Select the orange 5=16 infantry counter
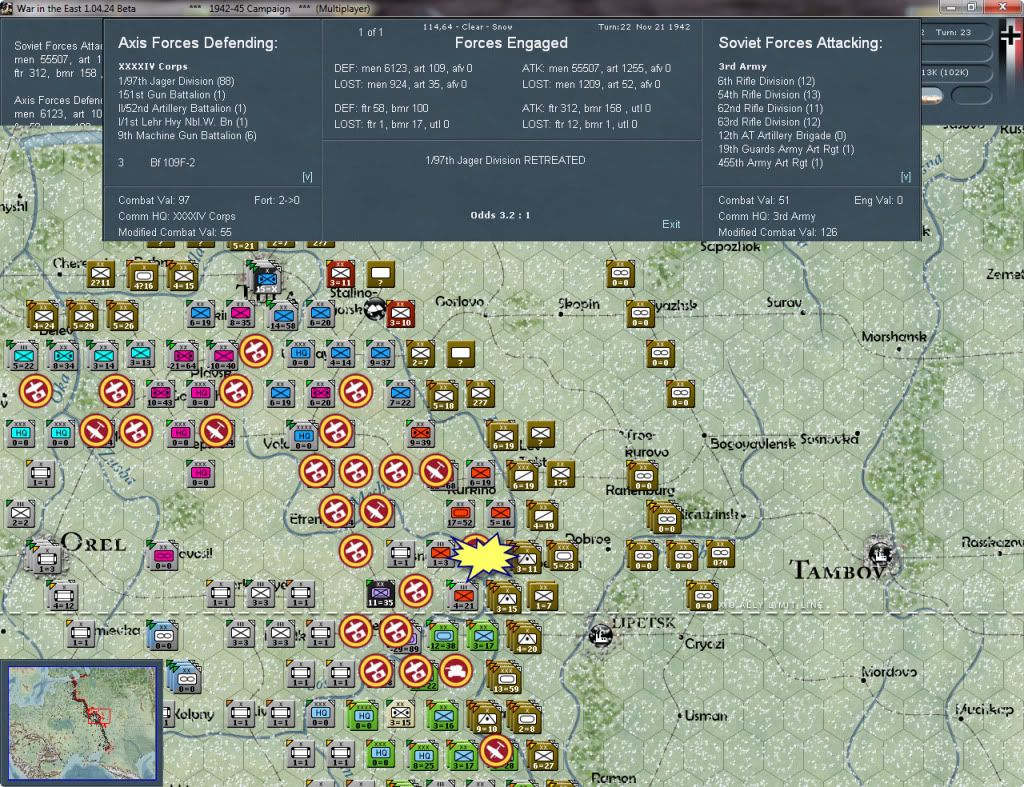This screenshot has height=787, width=1024. (x=500, y=514)
